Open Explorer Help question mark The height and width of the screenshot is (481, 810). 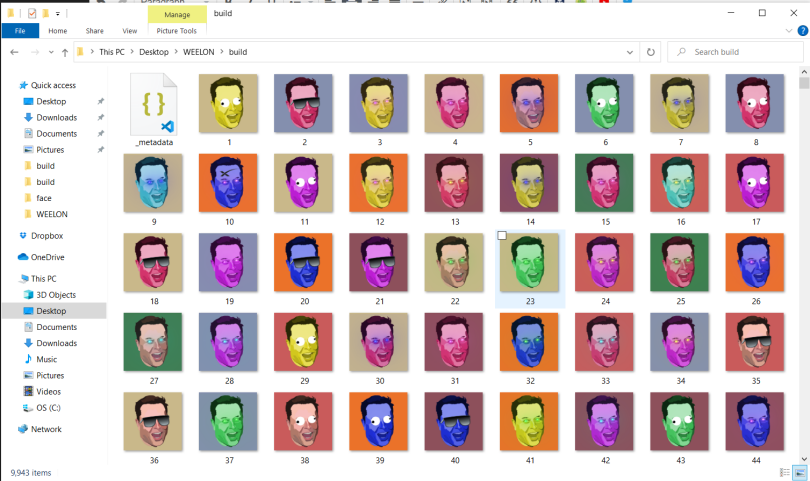click(803, 30)
